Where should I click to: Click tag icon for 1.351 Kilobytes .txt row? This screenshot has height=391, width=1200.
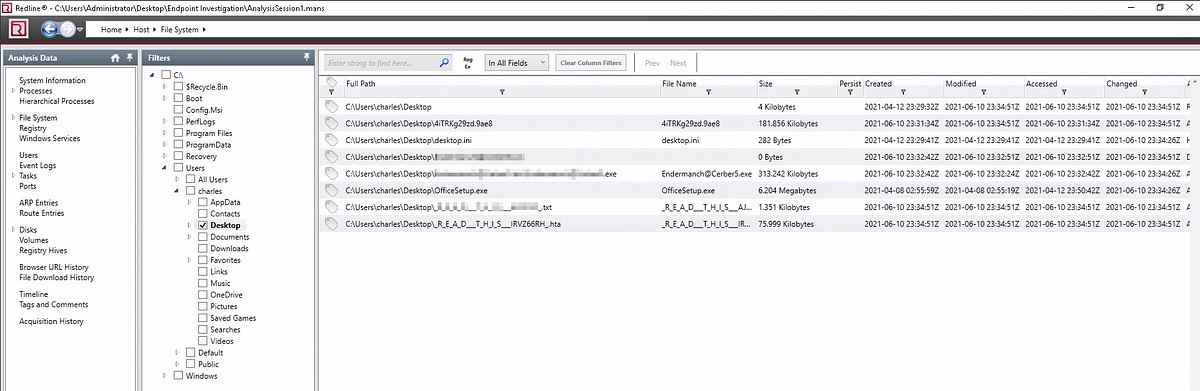331,207
